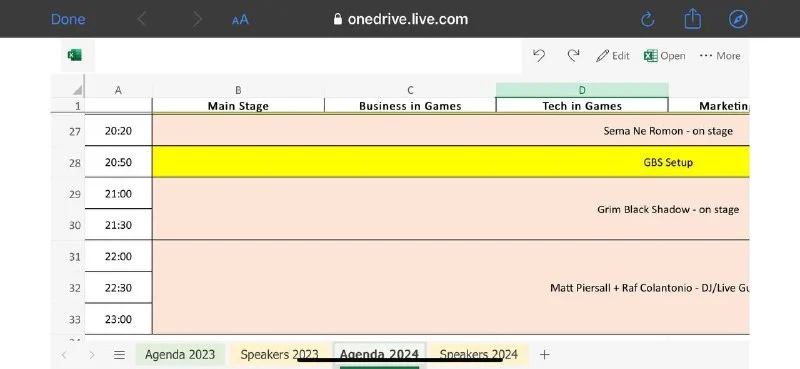Viewport: 800px width, 369px height.
Task: Redo the last action
Action: tap(573, 56)
